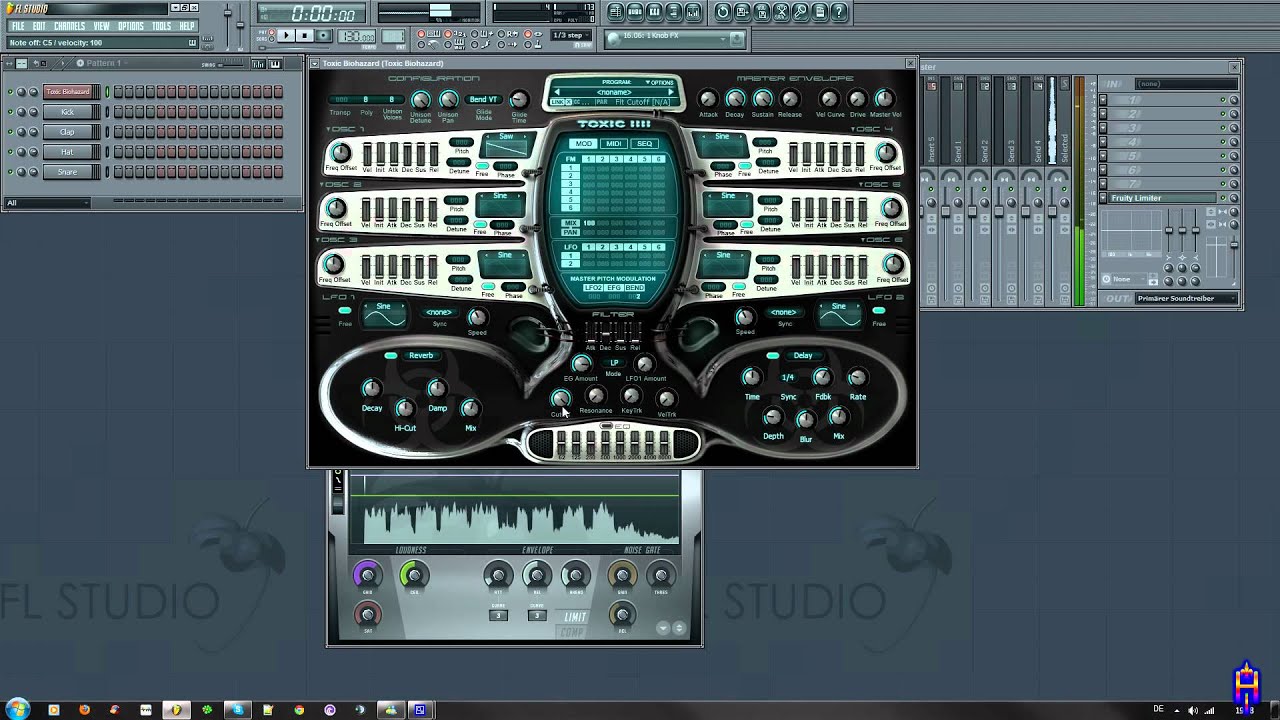Click the undo history toolbar icon

pyautogui.click(x=723, y=12)
